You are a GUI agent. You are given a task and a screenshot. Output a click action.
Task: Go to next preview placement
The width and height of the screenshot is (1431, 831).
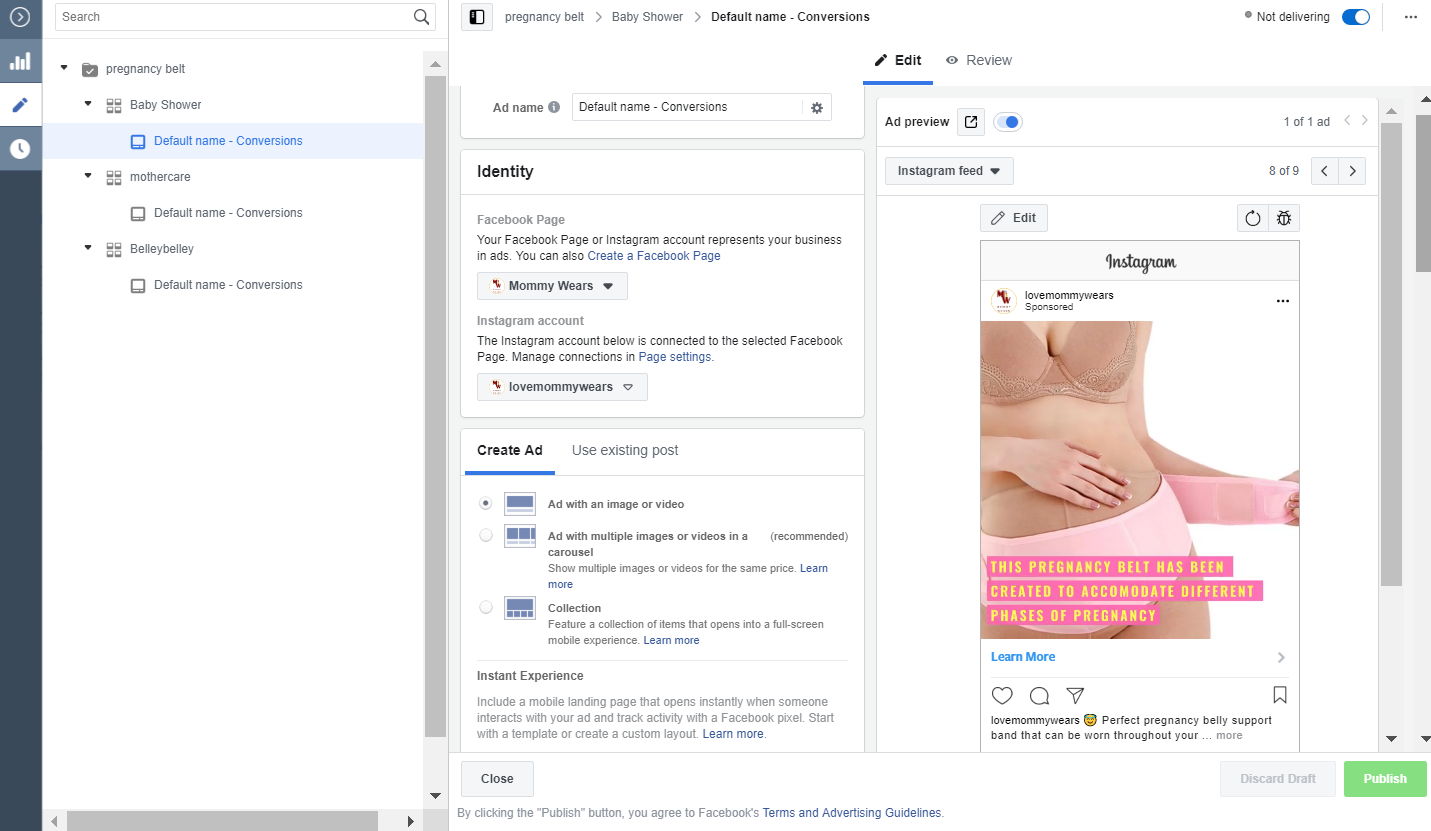coord(1353,171)
